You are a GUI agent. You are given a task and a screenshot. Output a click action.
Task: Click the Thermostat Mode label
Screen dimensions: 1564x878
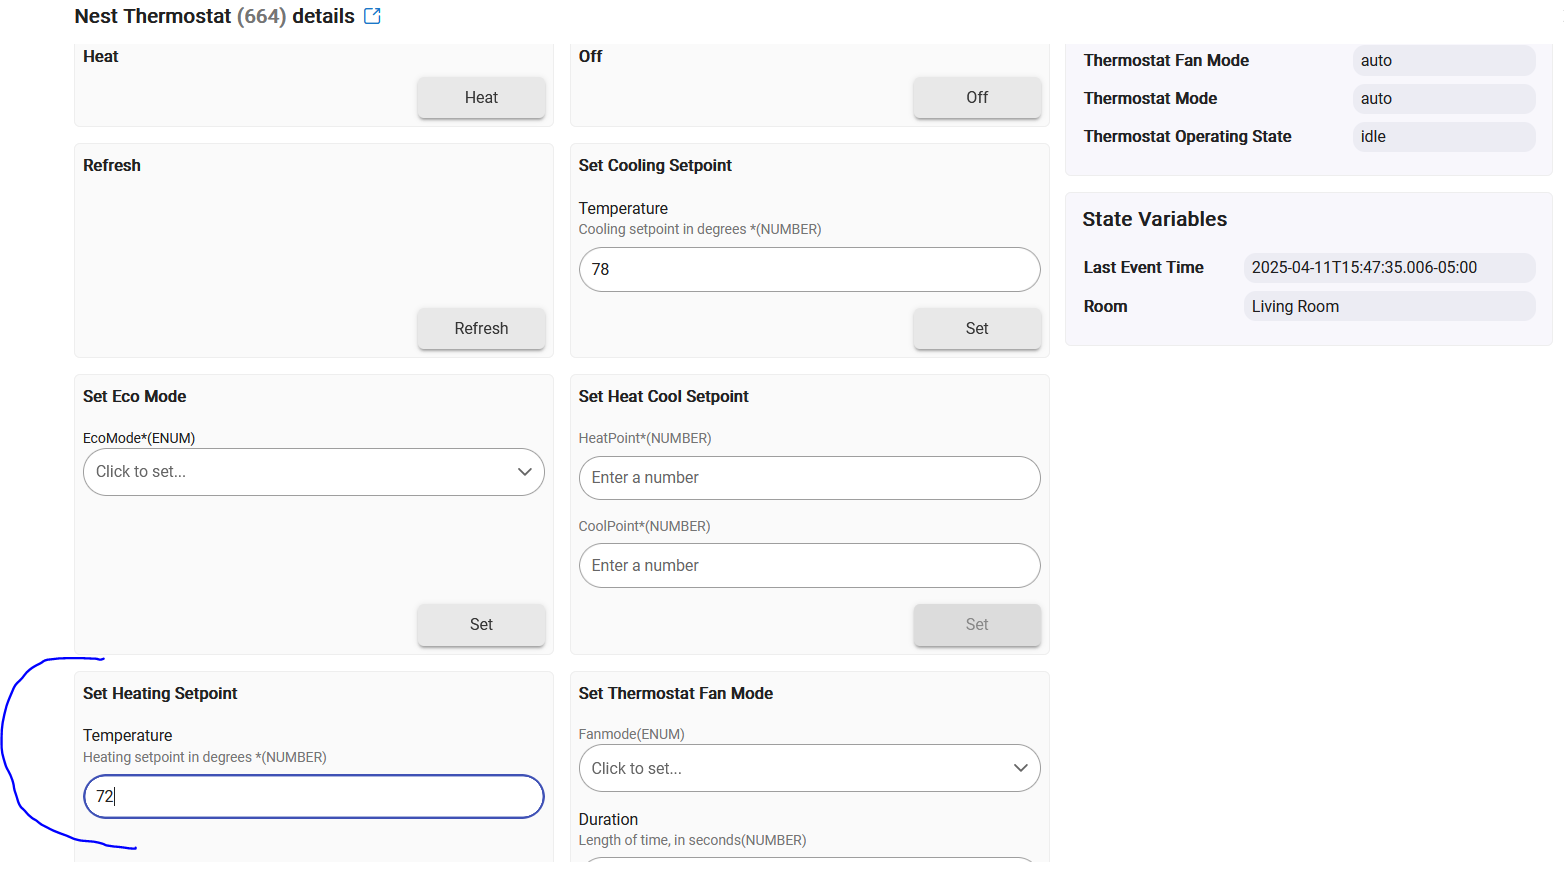click(x=1150, y=98)
